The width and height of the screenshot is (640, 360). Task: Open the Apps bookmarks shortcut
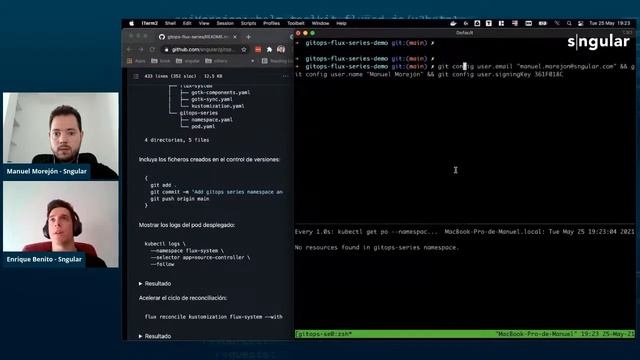tap(136, 61)
